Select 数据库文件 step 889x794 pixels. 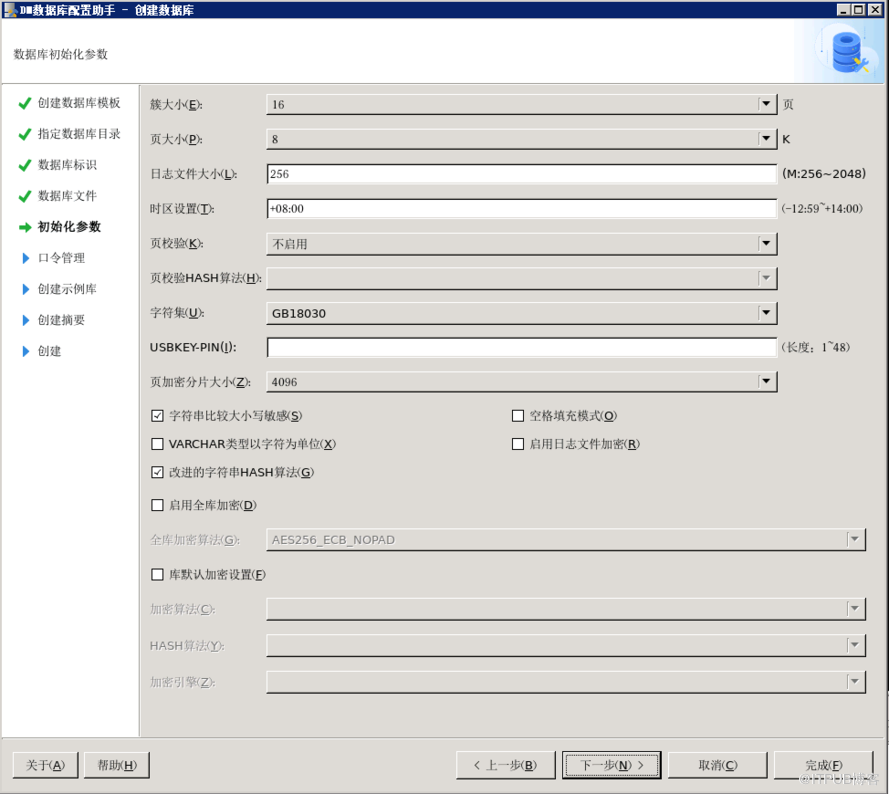pyautogui.click(x=67, y=196)
